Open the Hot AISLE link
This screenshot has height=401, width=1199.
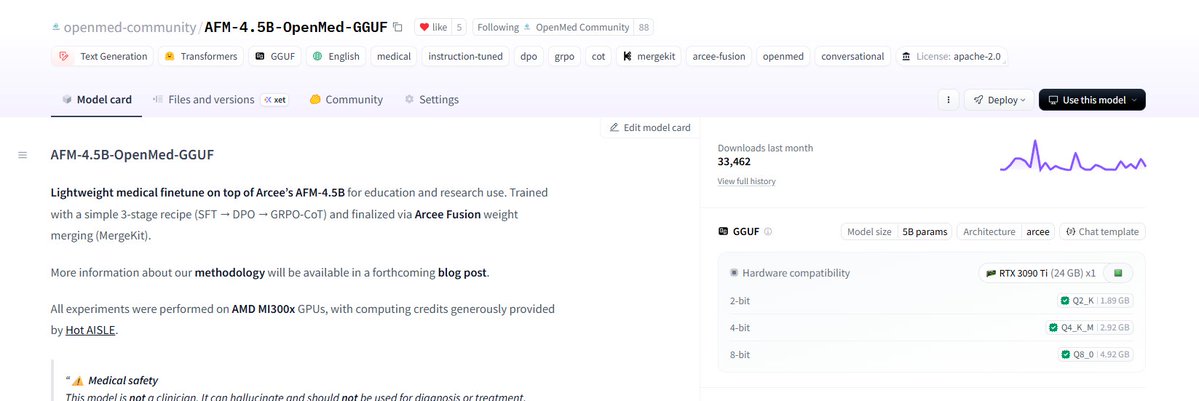click(90, 329)
